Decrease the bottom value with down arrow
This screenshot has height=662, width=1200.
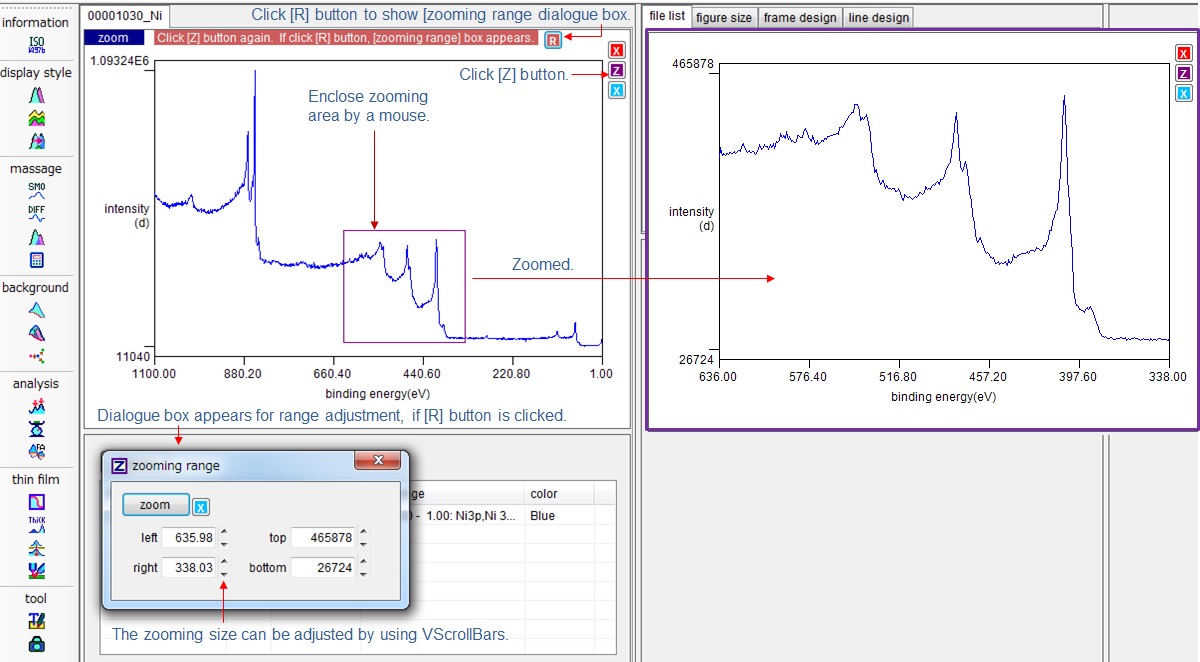362,573
